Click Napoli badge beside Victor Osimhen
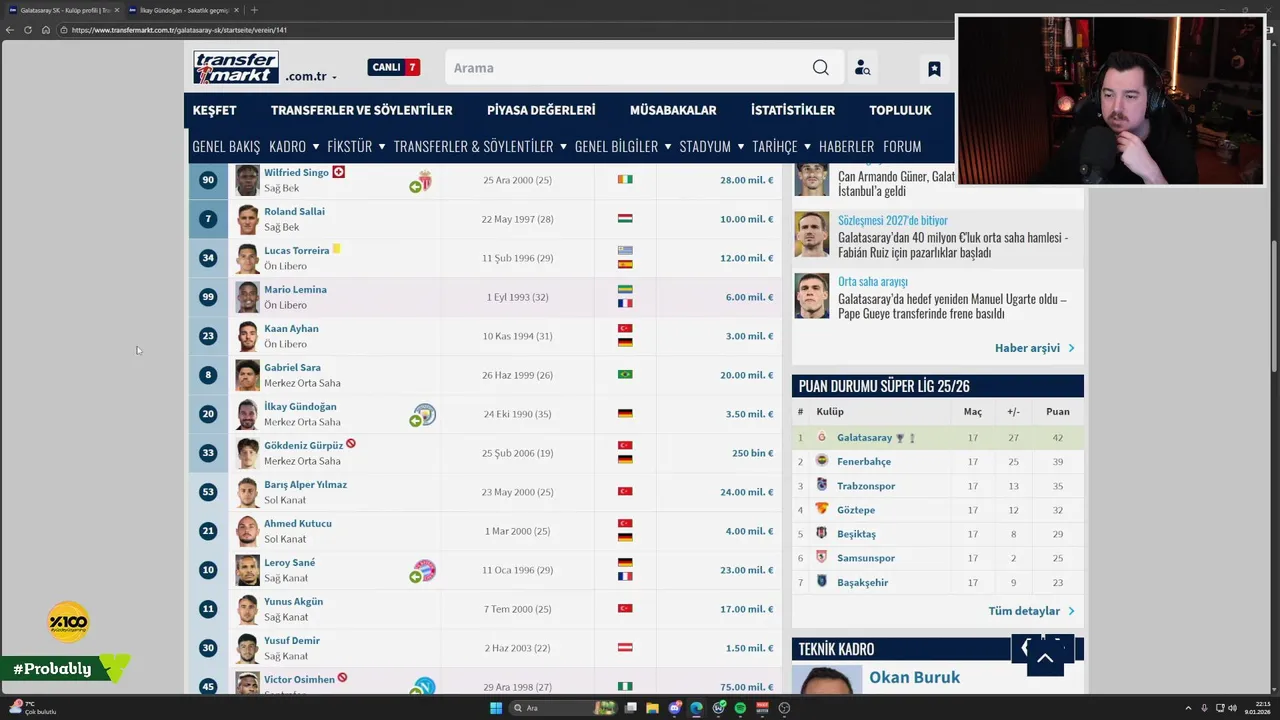This screenshot has height=720, width=1280. (x=425, y=687)
